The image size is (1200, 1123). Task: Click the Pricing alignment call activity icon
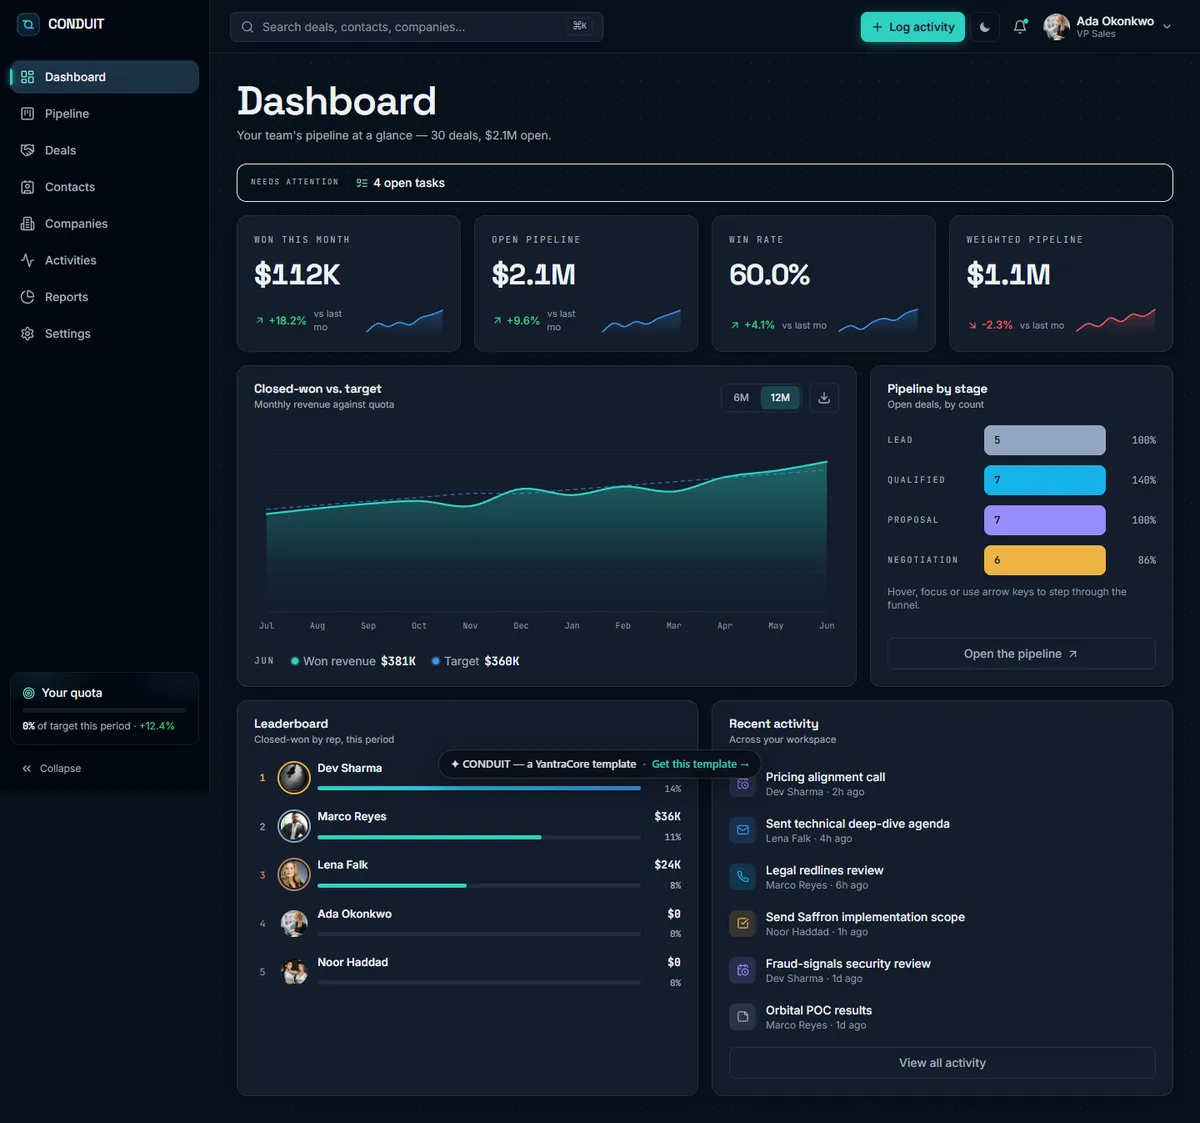[x=743, y=784]
